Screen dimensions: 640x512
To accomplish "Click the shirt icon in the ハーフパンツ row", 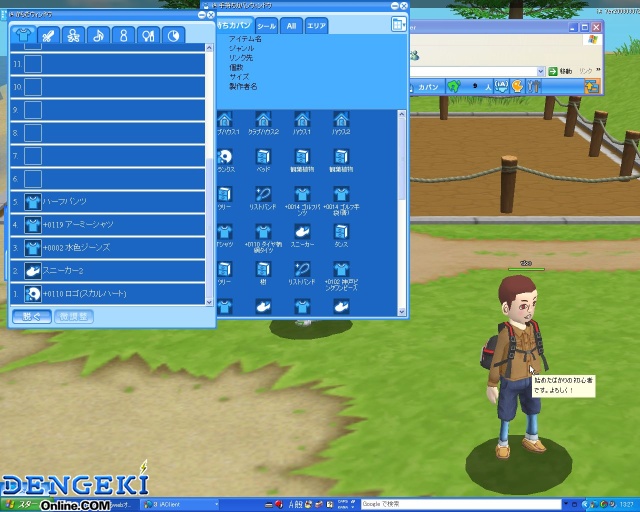I will (33, 202).
